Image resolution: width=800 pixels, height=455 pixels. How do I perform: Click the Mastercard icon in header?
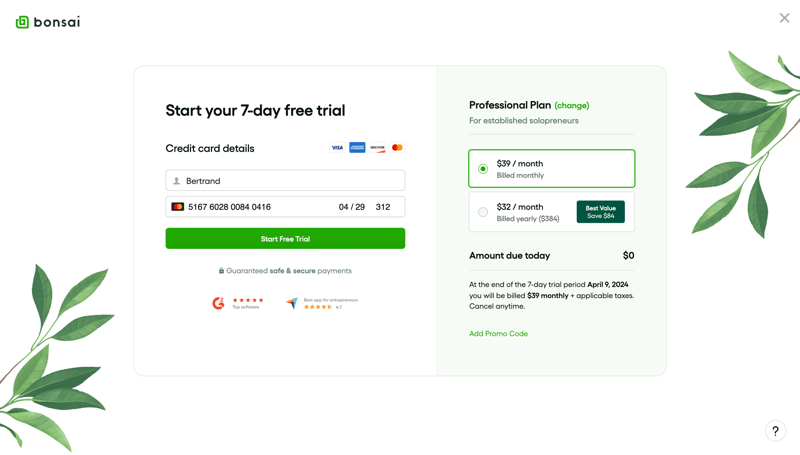(x=397, y=148)
